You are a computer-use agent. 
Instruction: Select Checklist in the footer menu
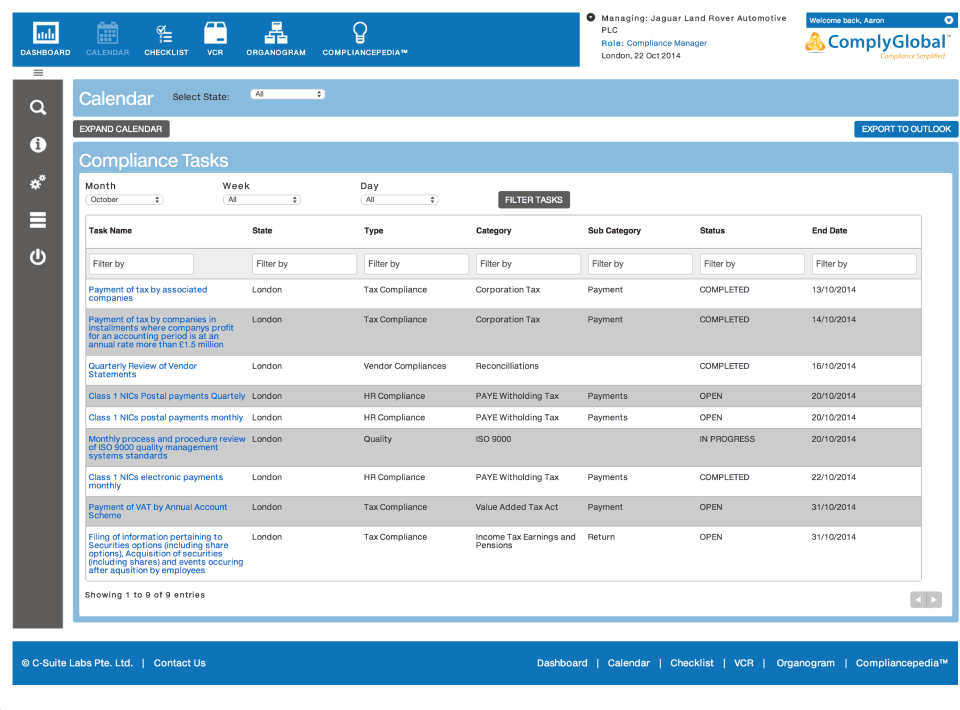click(692, 663)
